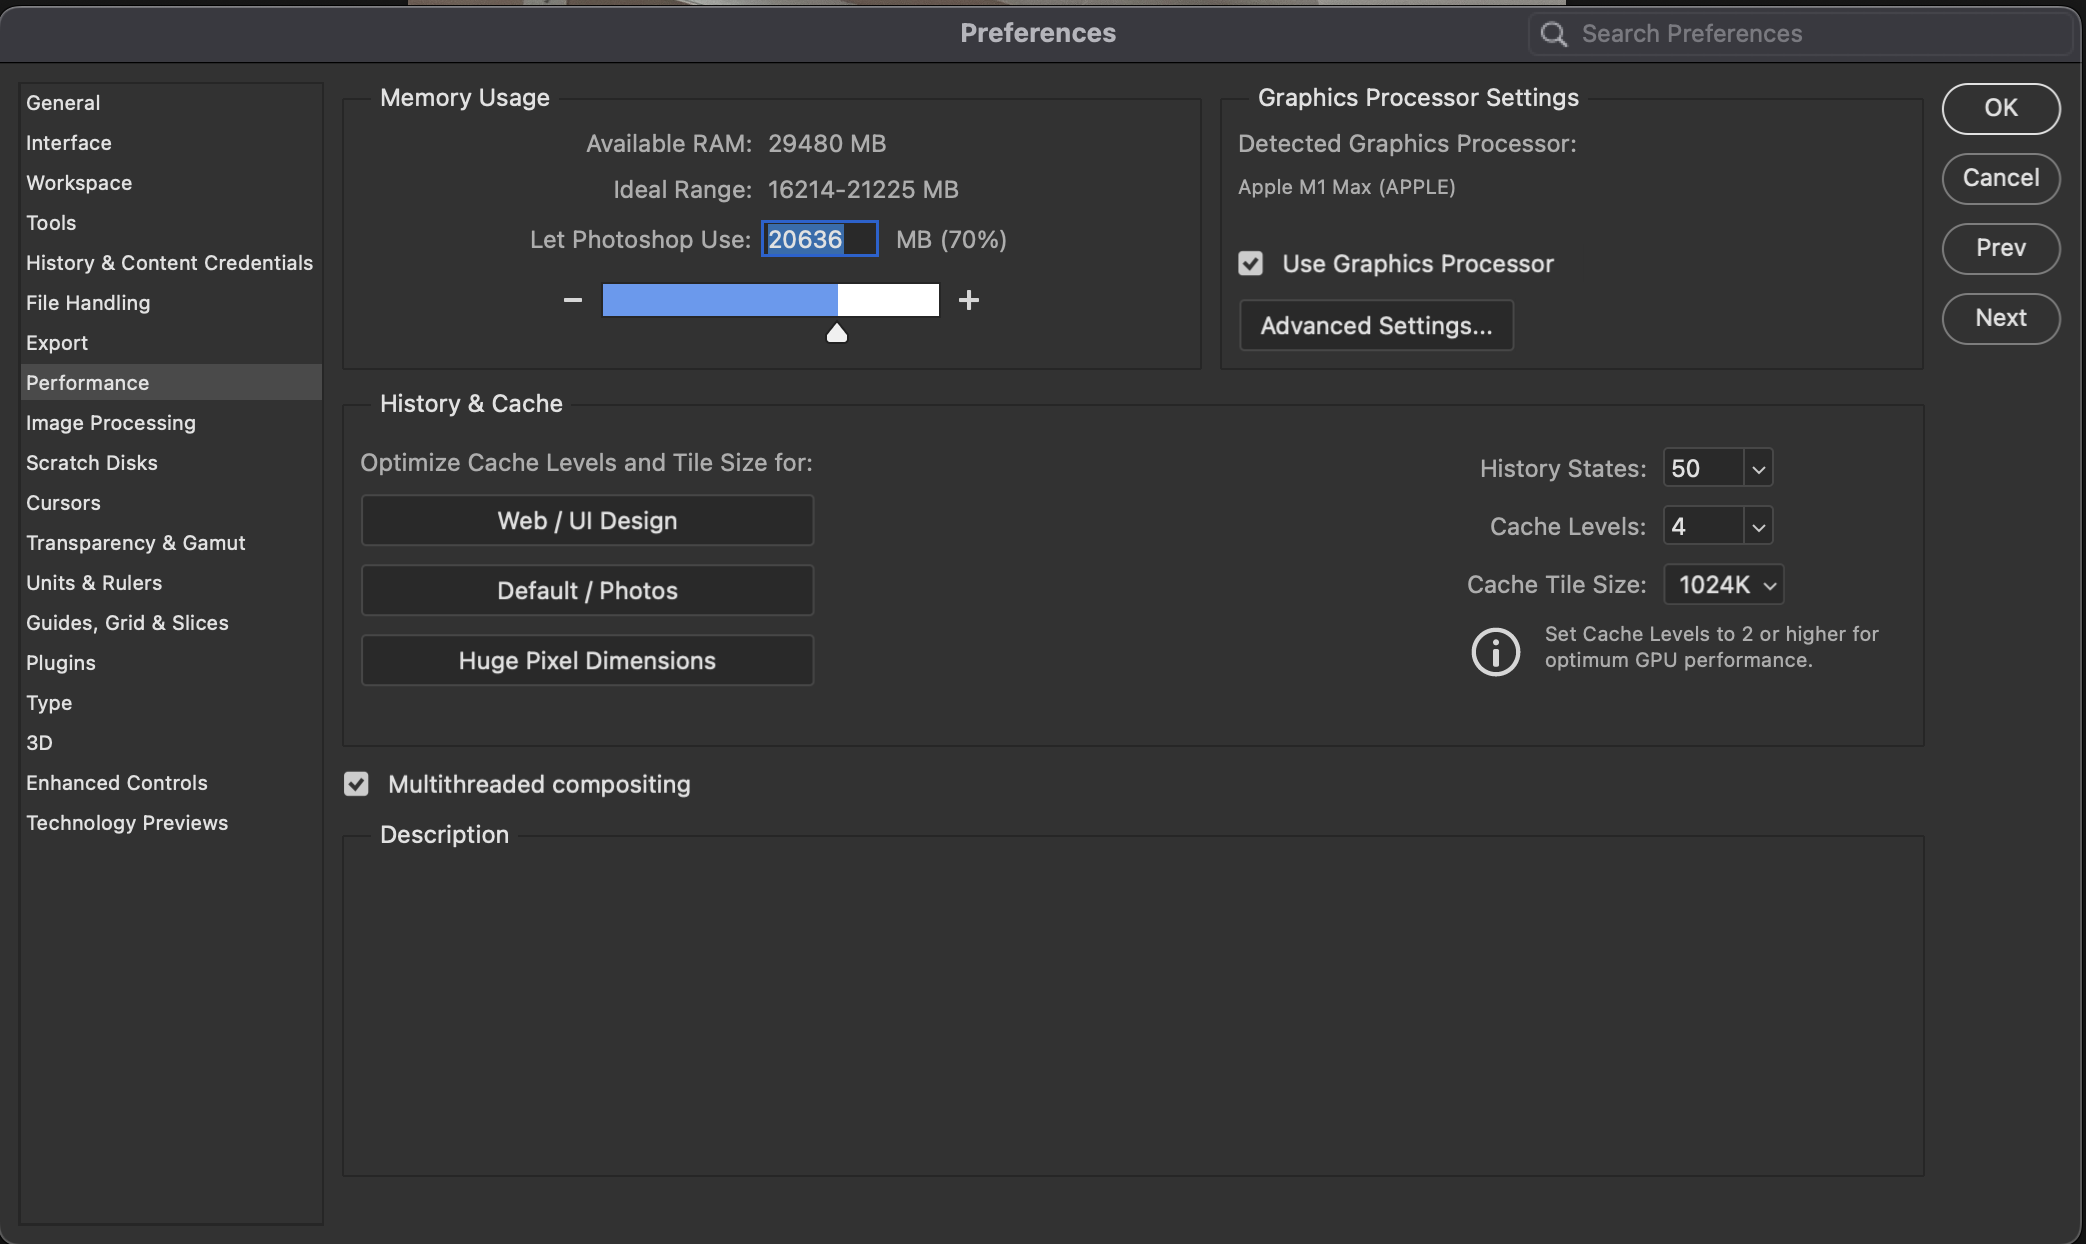Open the General preferences section

[x=63, y=102]
